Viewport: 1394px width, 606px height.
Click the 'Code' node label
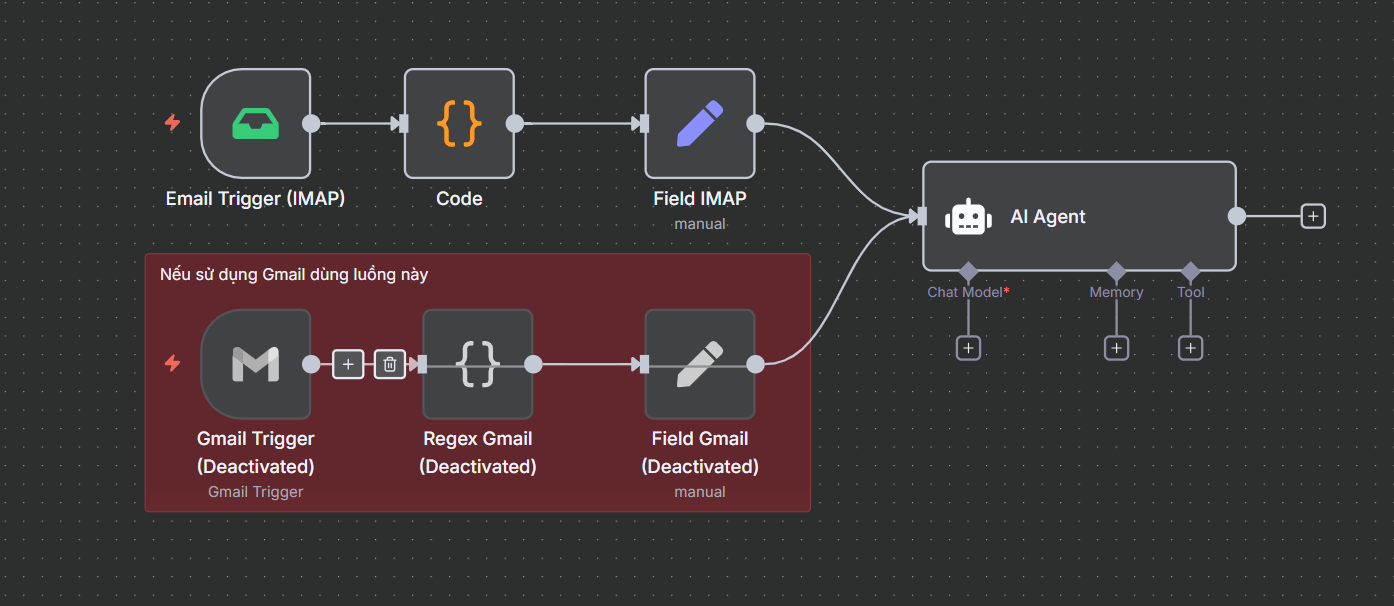point(459,199)
